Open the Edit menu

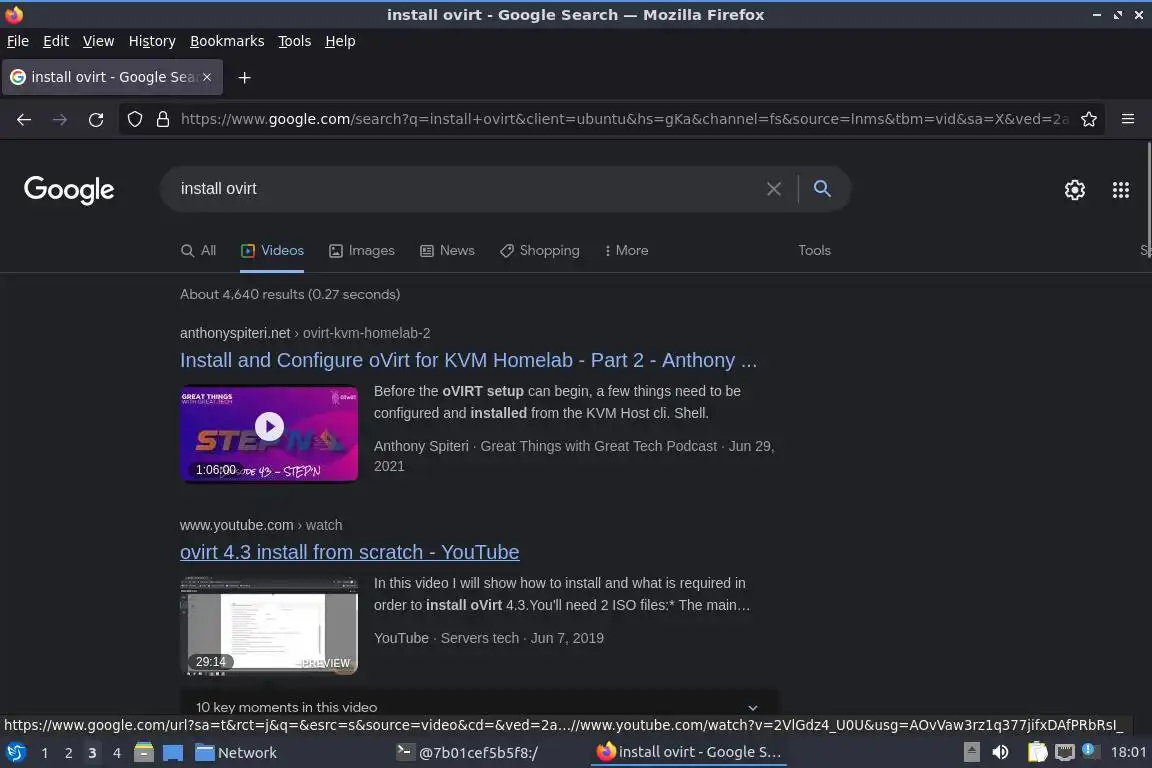click(56, 41)
